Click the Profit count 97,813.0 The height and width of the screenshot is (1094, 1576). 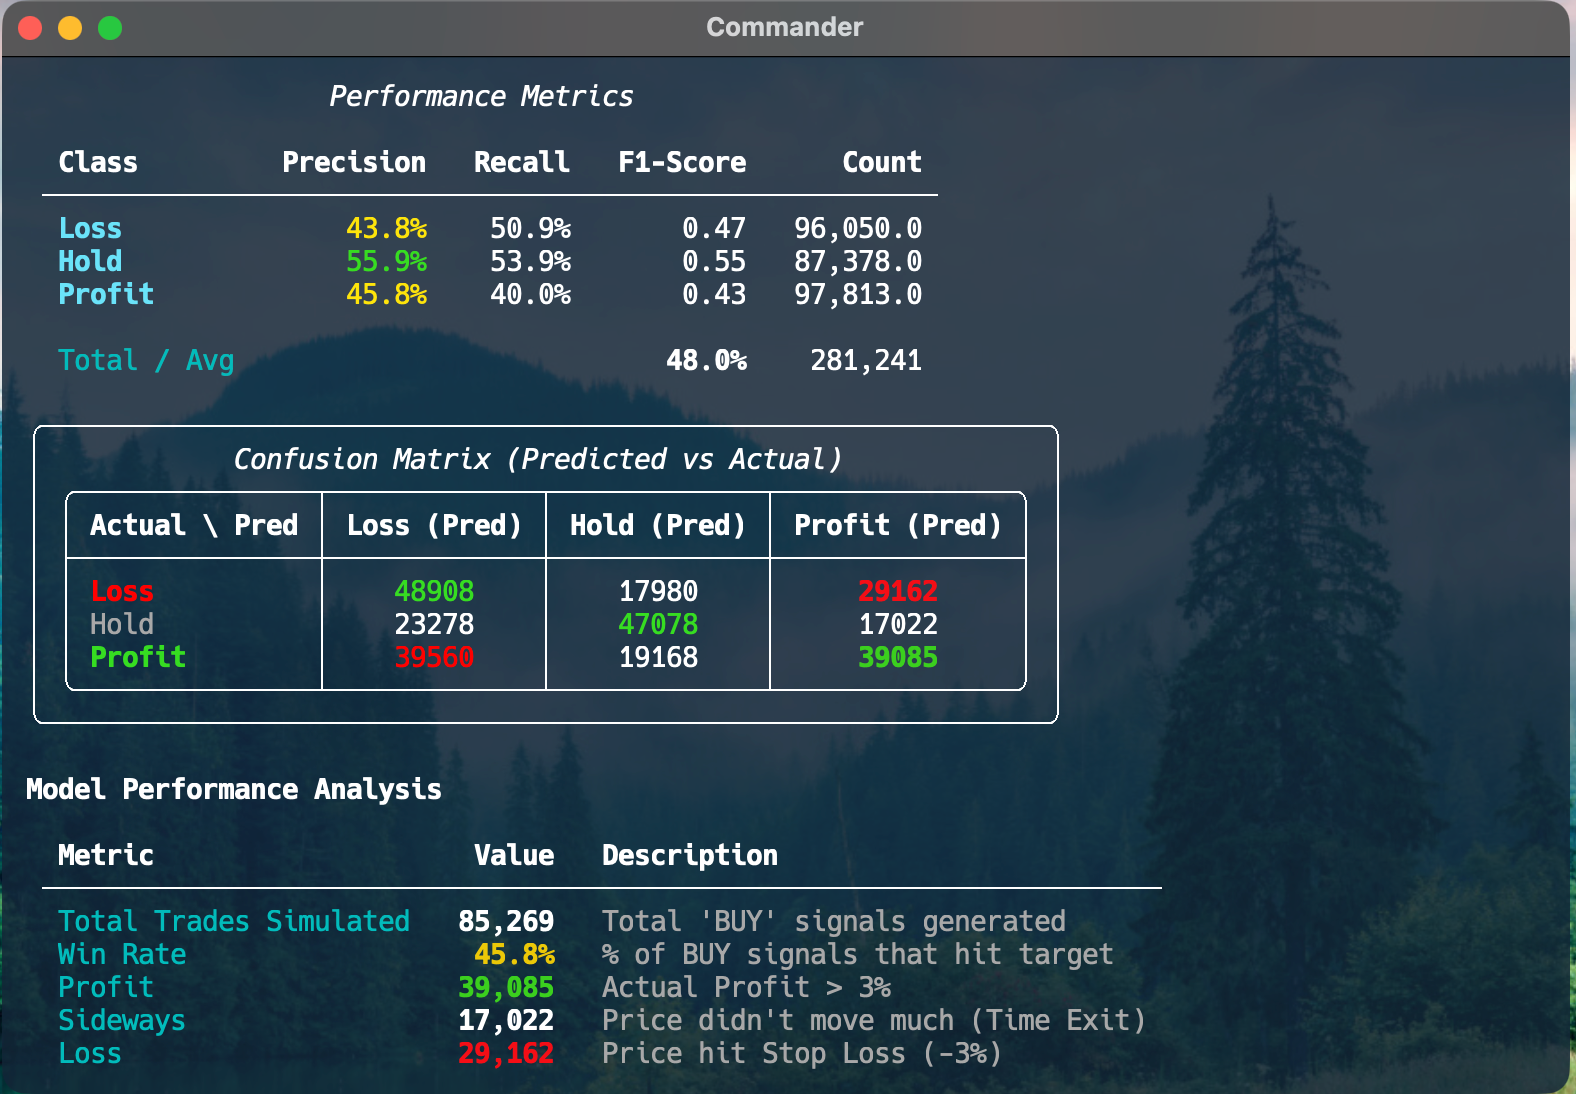858,294
